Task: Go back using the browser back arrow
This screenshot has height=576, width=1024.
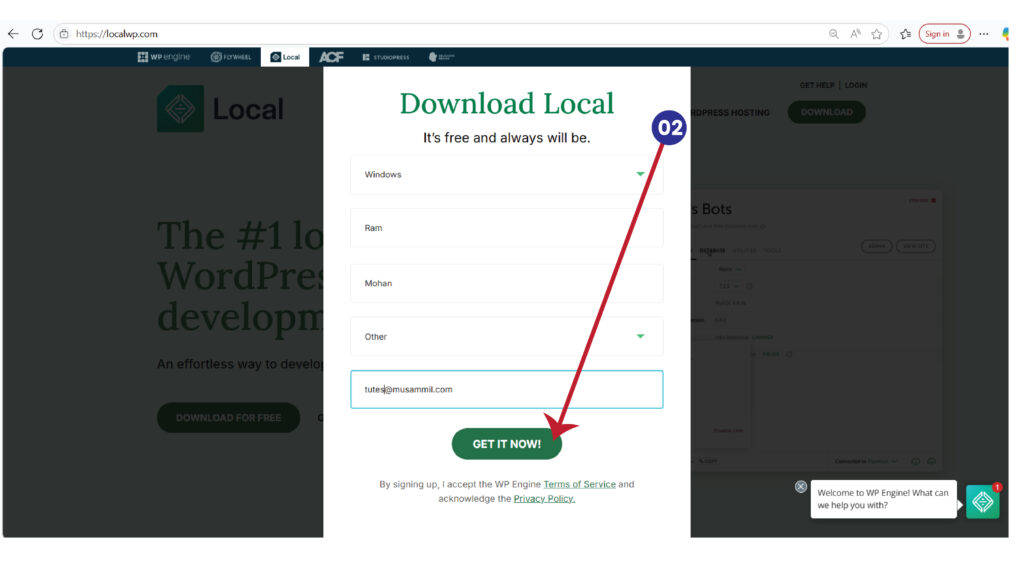Action: click(13, 34)
